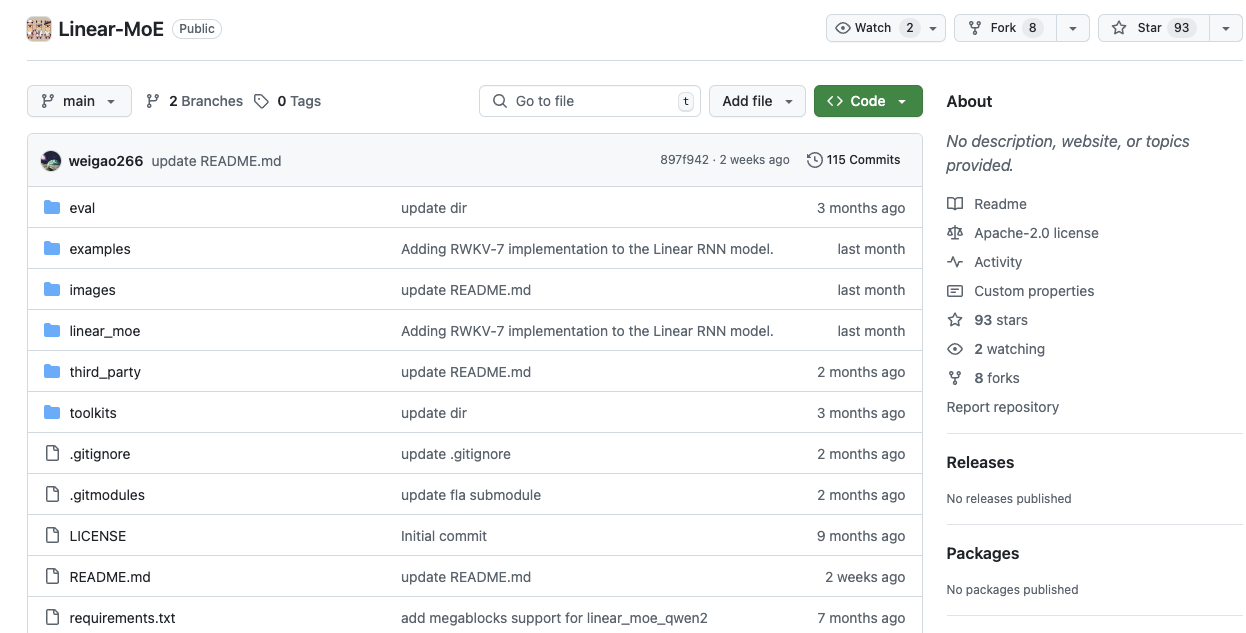This screenshot has width=1246, height=633.
Task: Click the scale icon beside Apache-2.0 license
Action: click(955, 233)
